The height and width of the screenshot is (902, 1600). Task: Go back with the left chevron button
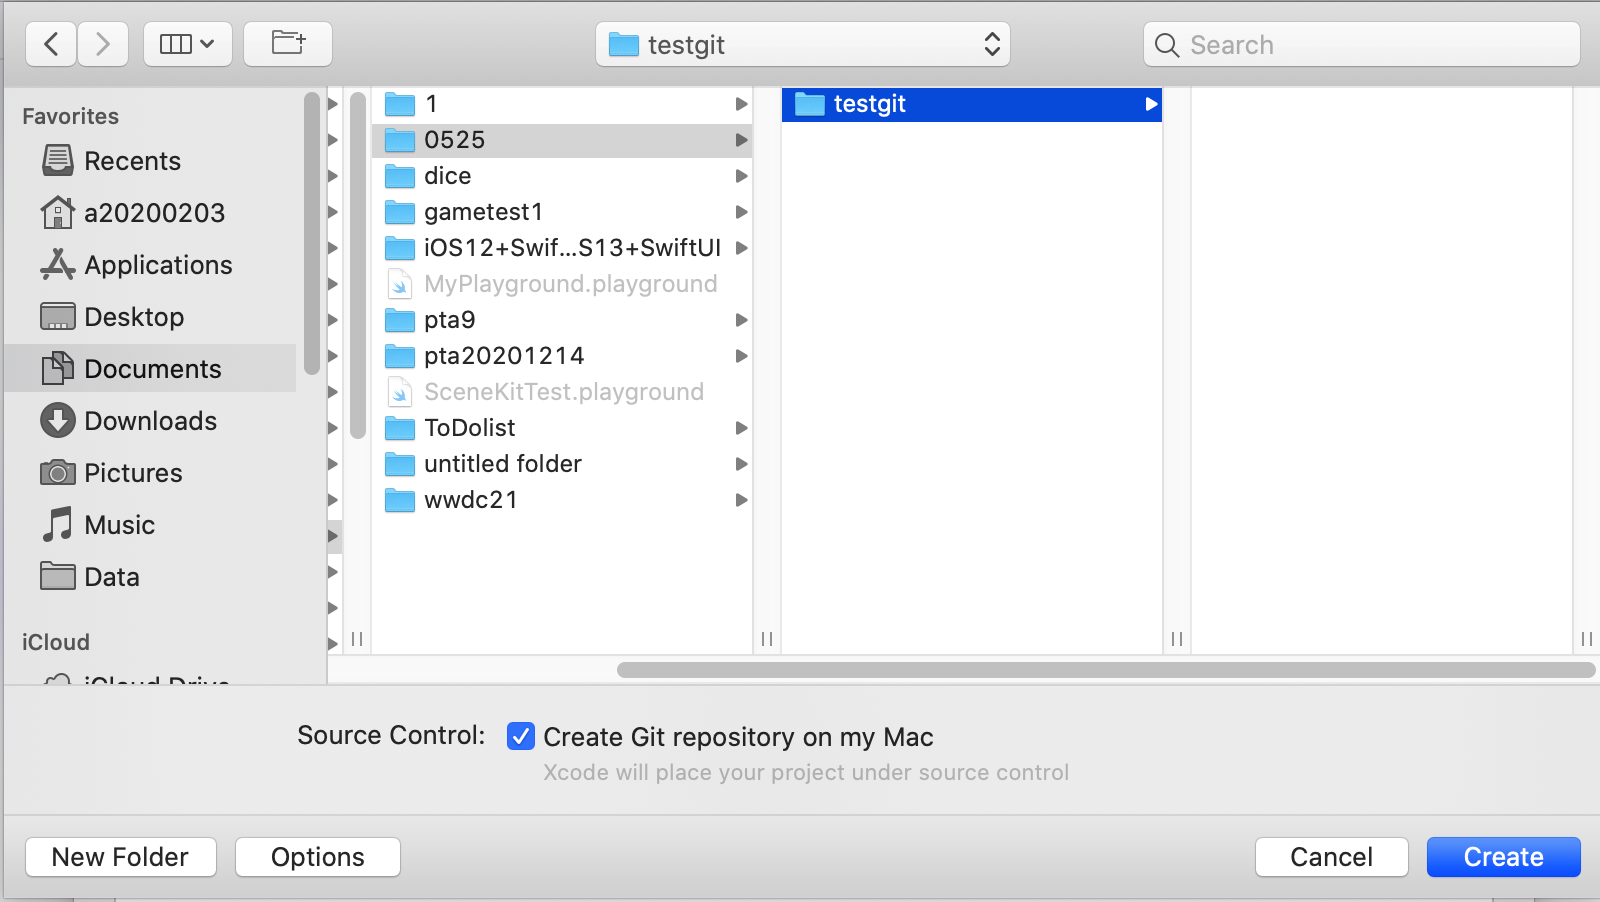coord(51,44)
